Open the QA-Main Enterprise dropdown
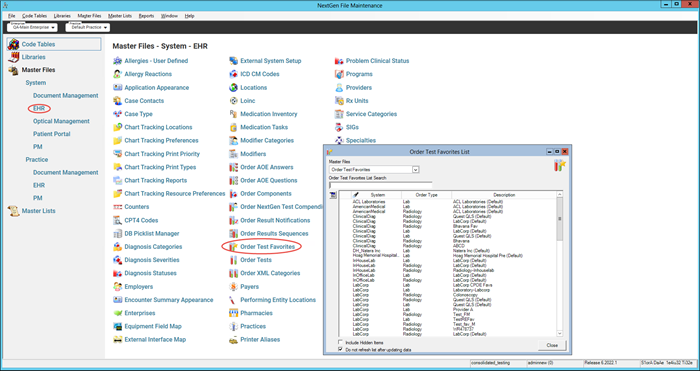Image resolution: width=700 pixels, height=371 pixels. [32, 27]
